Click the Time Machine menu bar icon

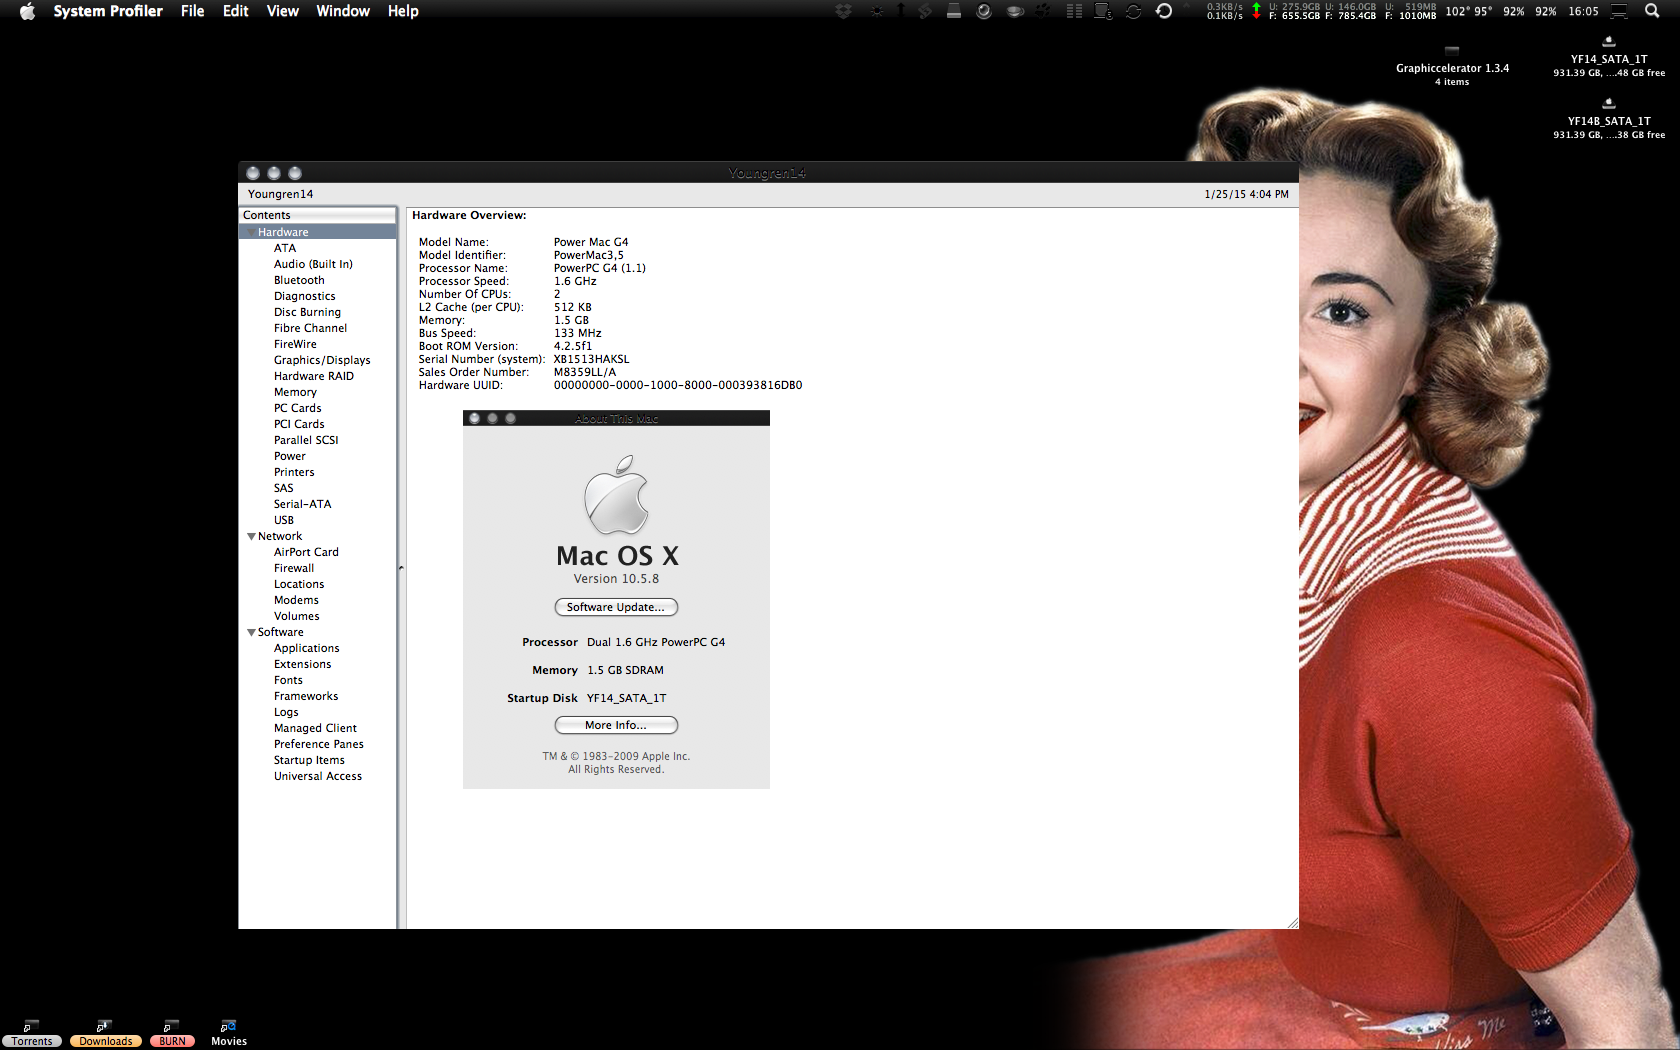1164,11
